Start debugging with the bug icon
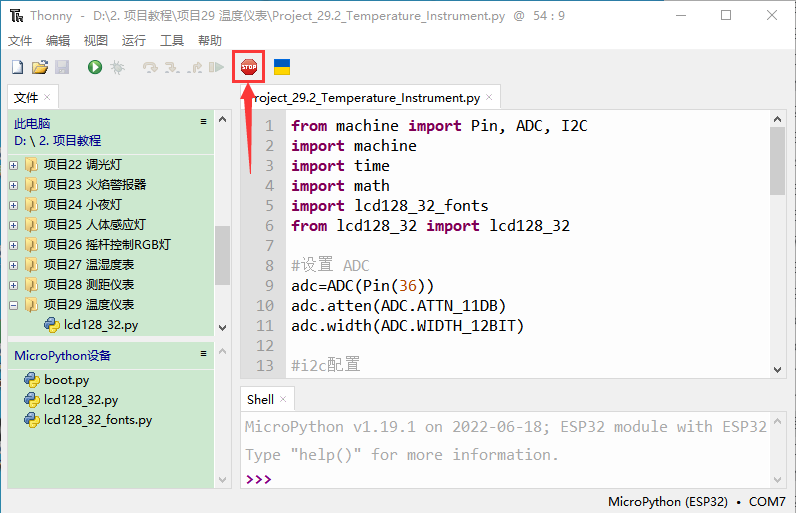Image resolution: width=796 pixels, height=513 pixels. click(117, 67)
